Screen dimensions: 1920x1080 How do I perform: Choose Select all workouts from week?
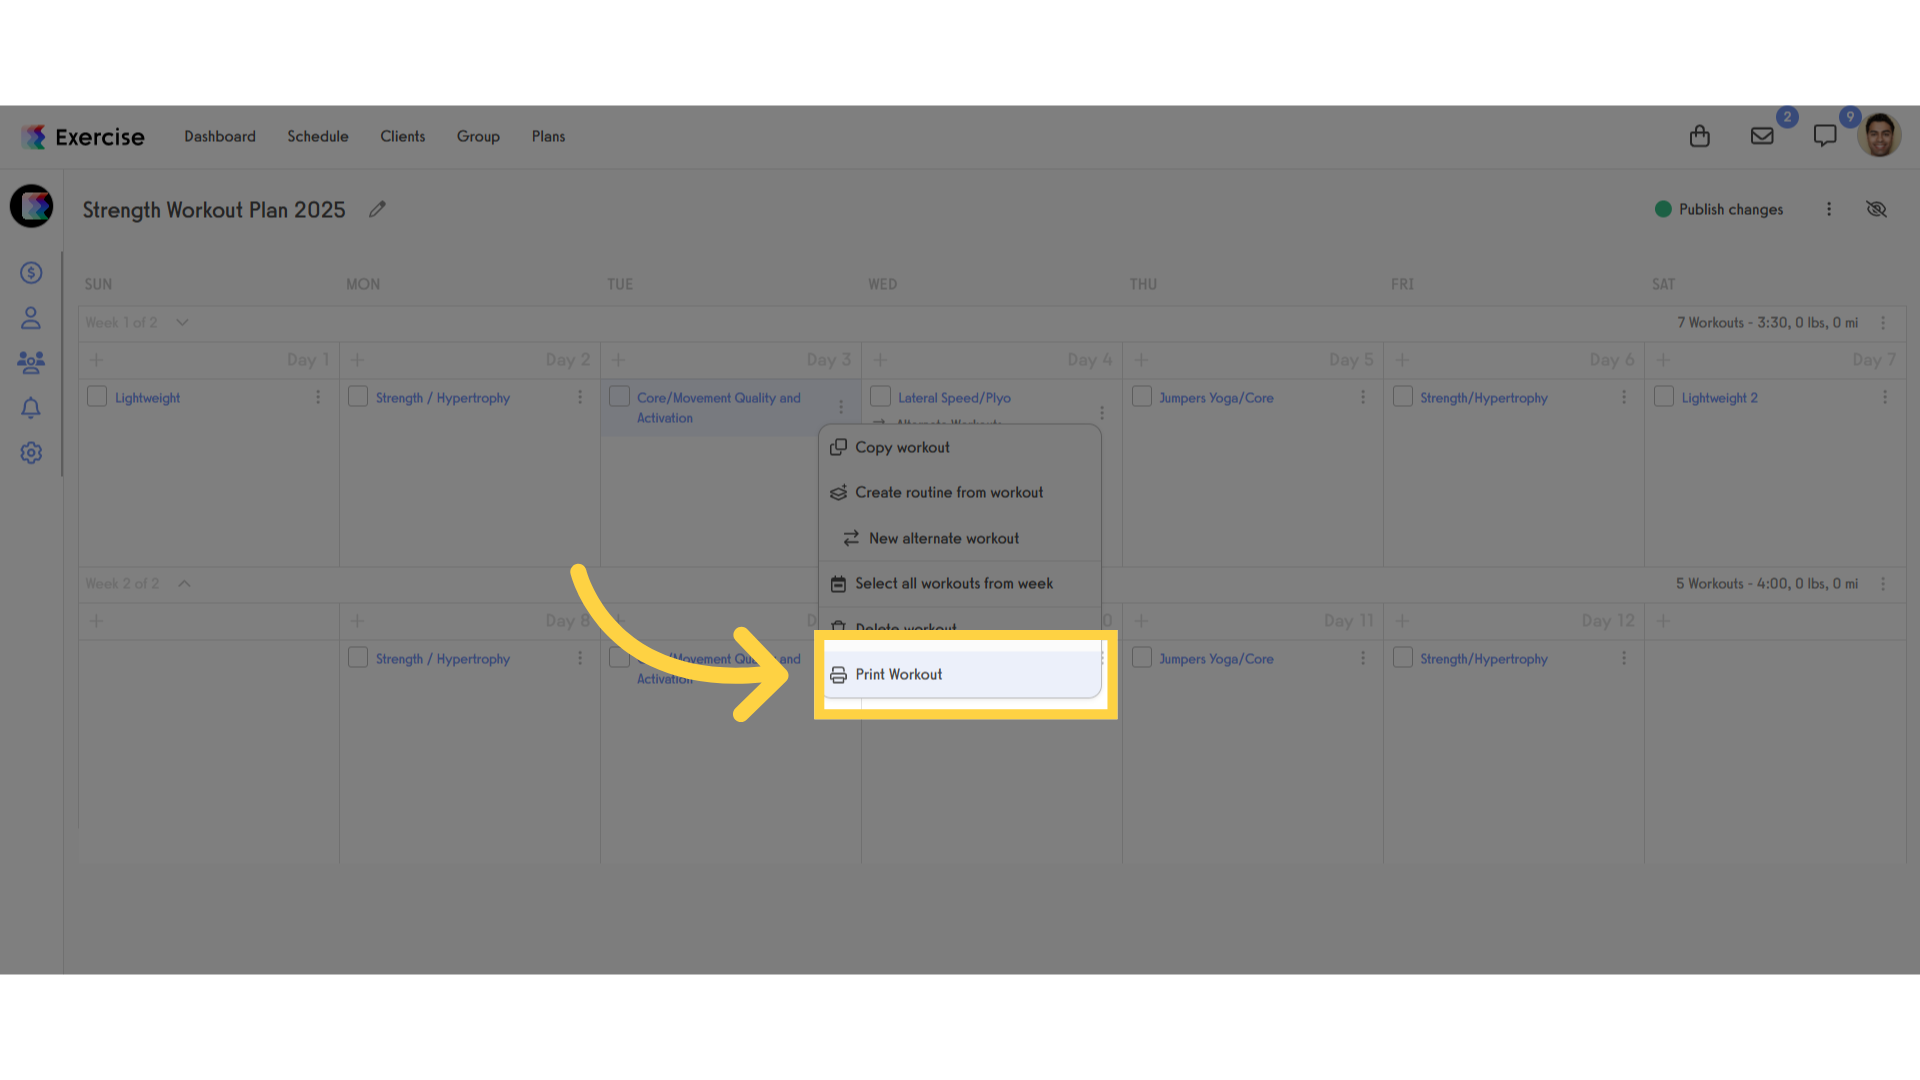pos(960,584)
